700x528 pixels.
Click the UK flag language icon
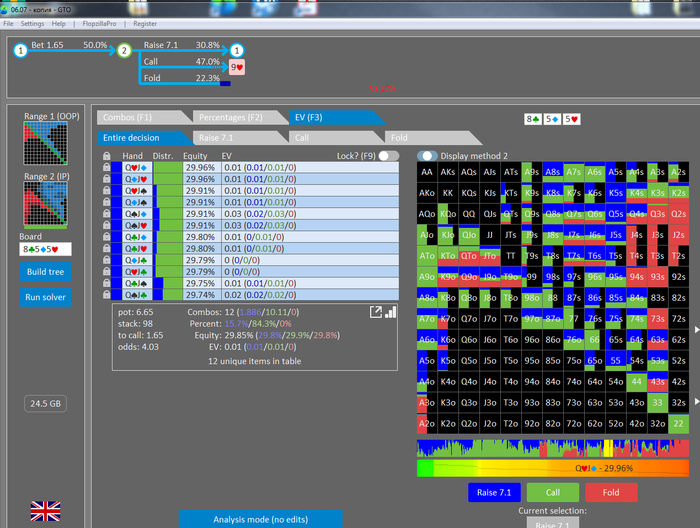pos(45,511)
